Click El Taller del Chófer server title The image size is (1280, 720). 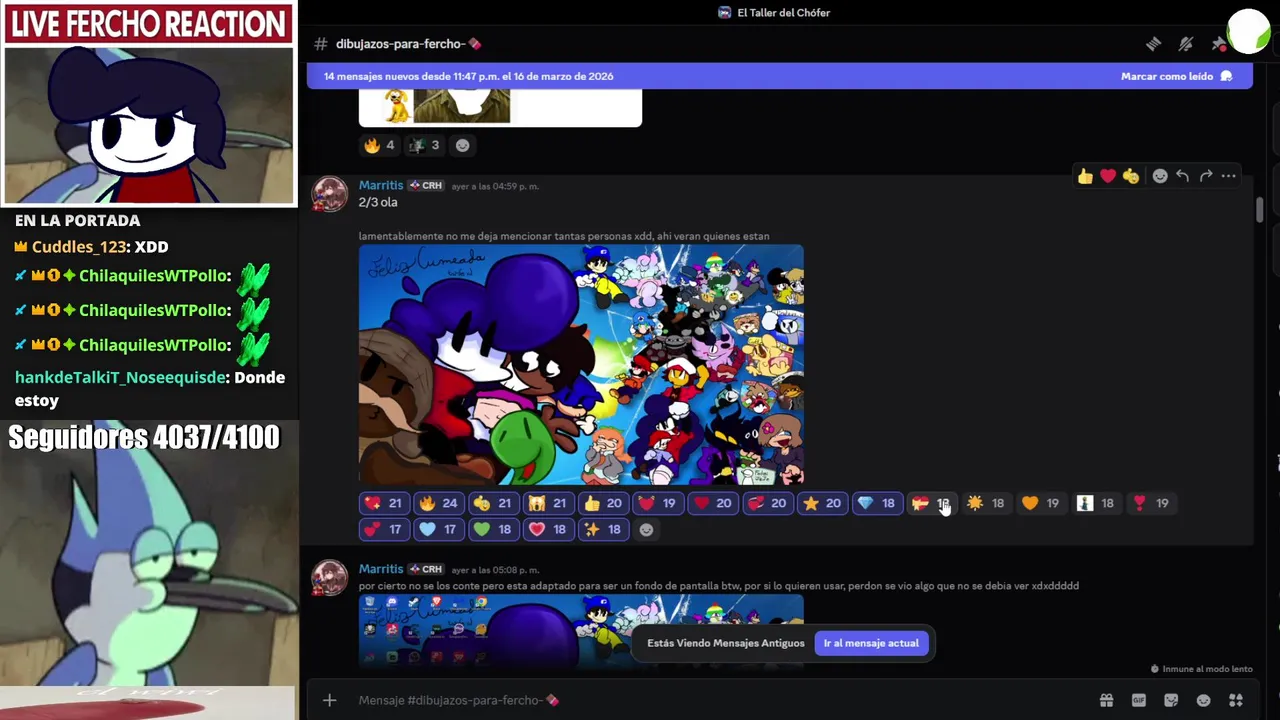[784, 13]
